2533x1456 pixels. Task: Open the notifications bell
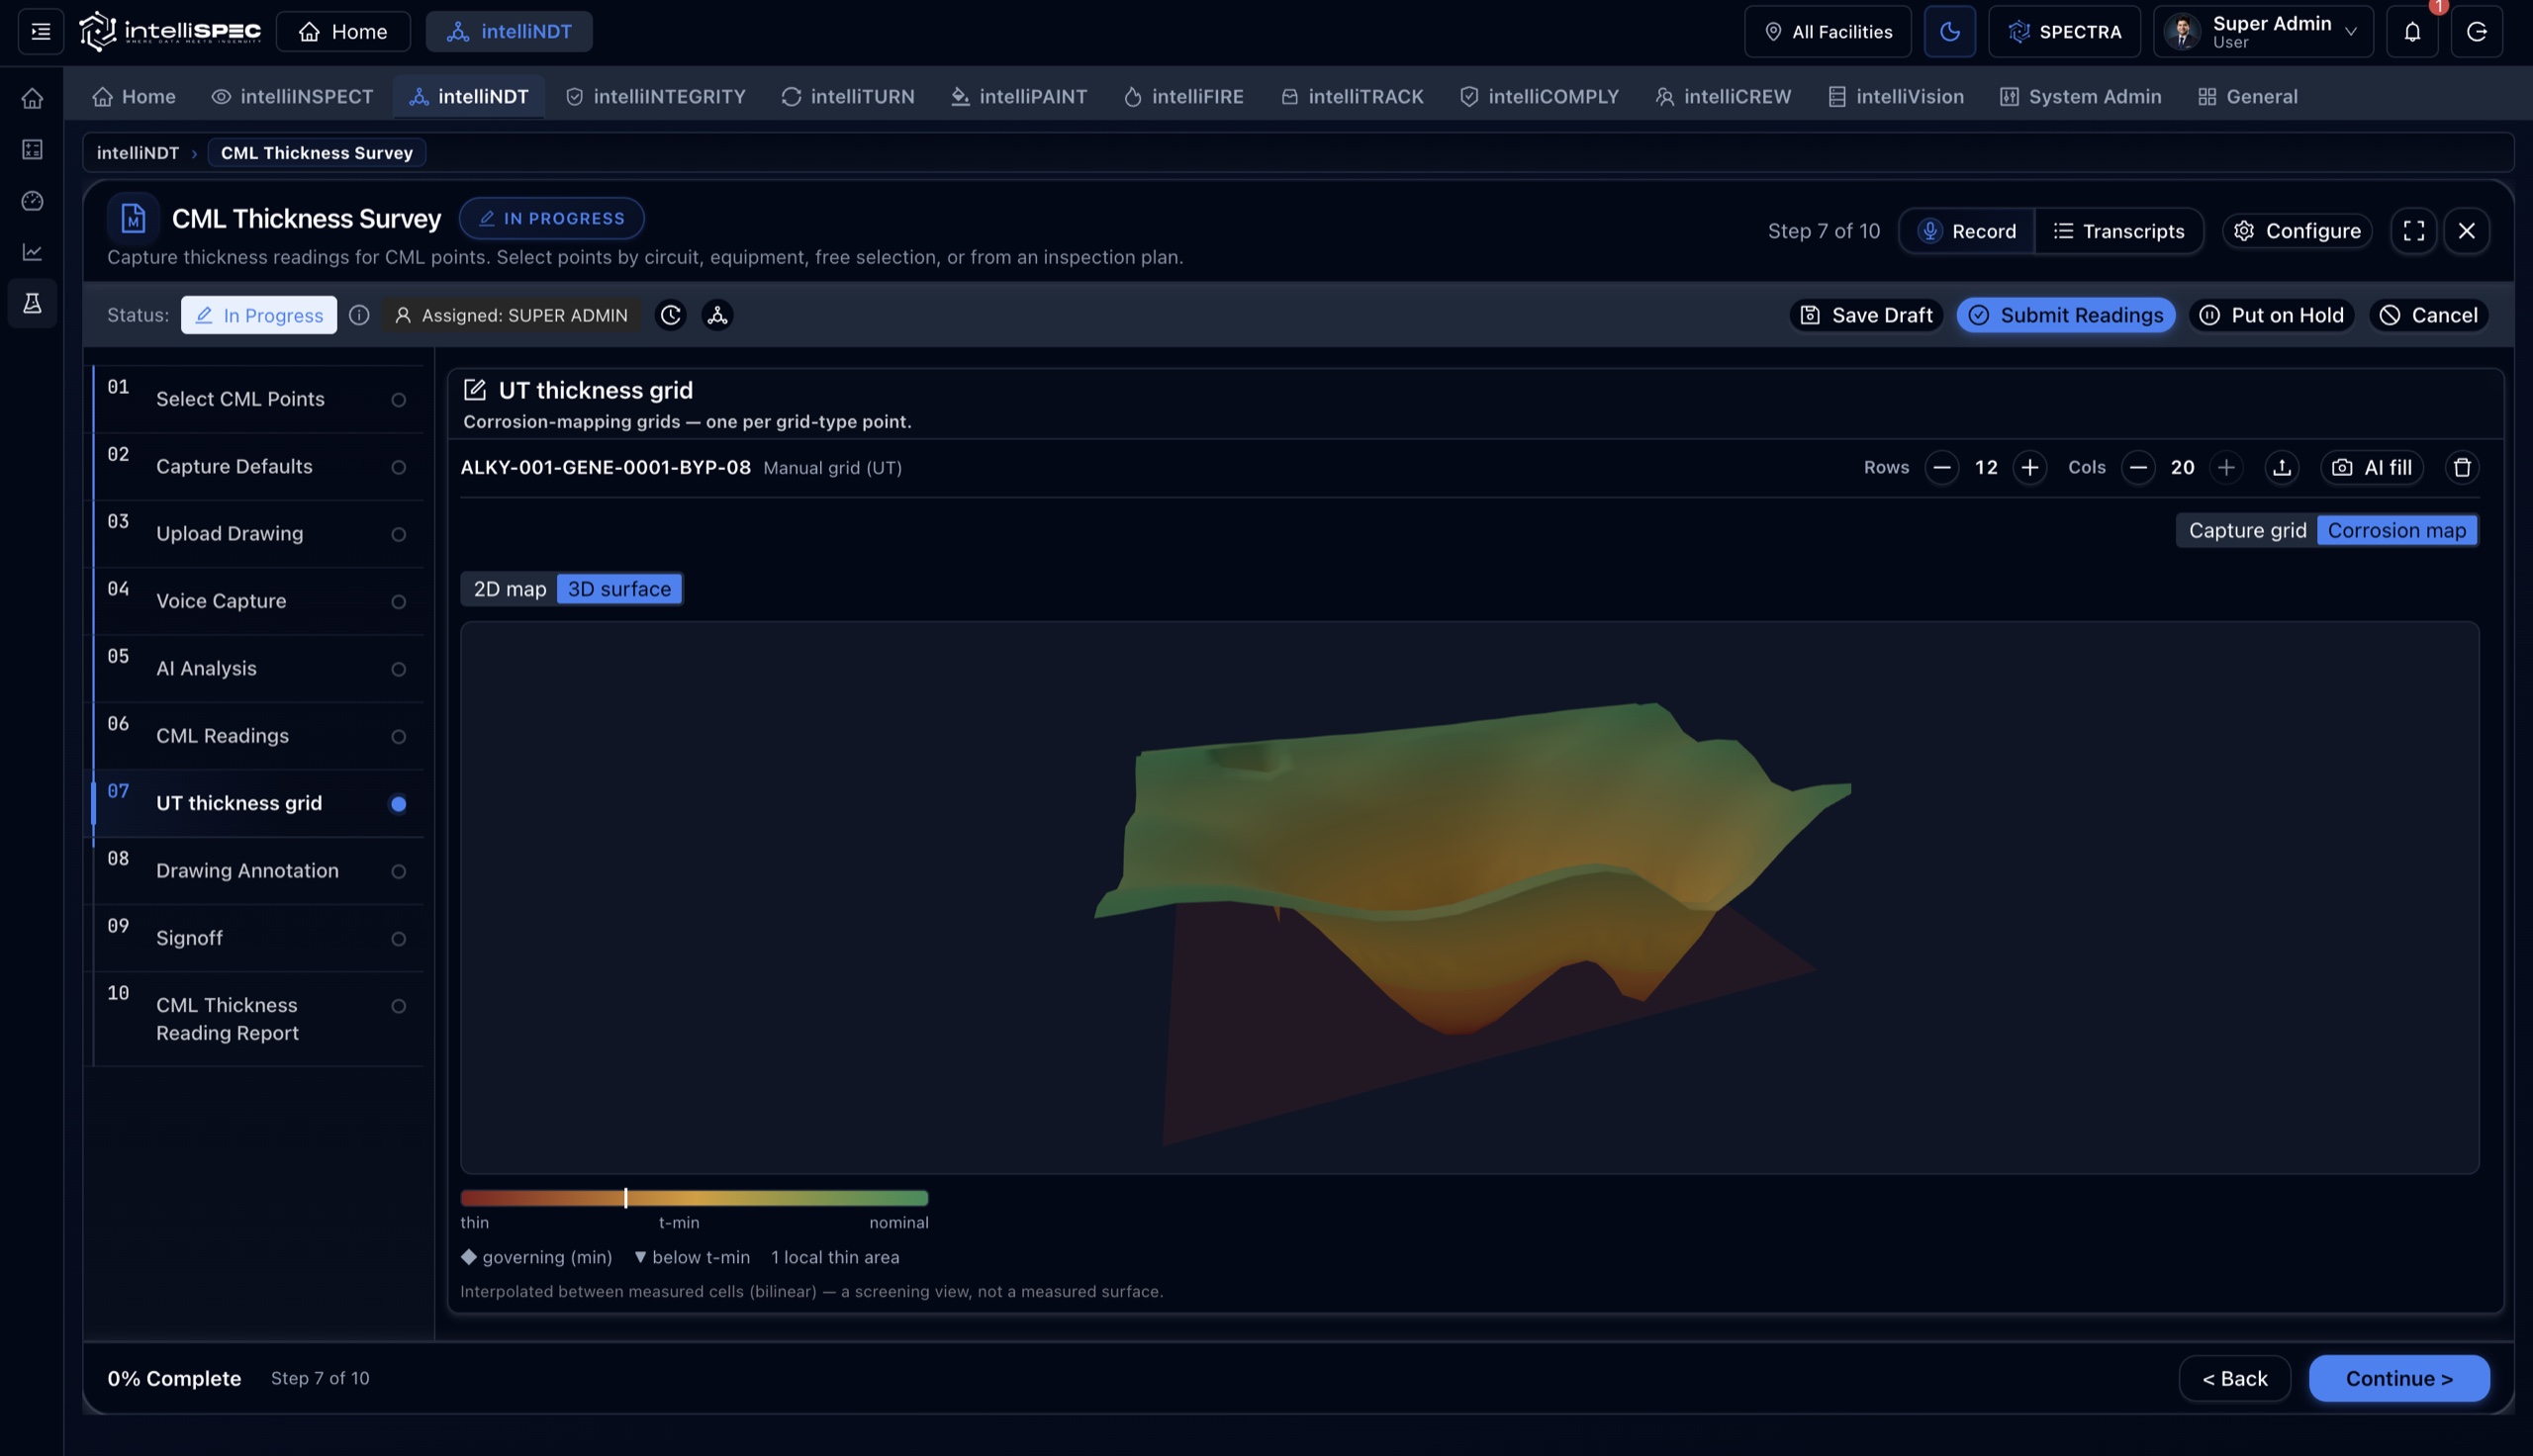pyautogui.click(x=2412, y=31)
